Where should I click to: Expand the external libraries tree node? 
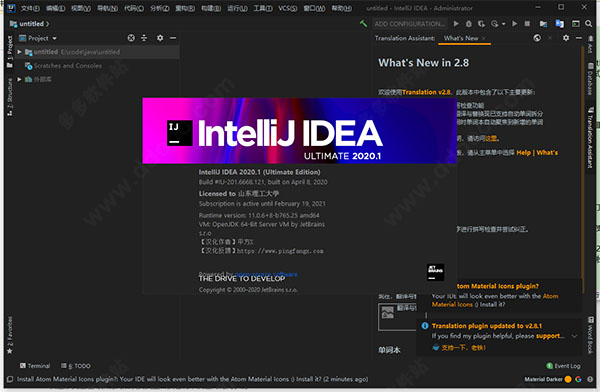[x=20, y=79]
